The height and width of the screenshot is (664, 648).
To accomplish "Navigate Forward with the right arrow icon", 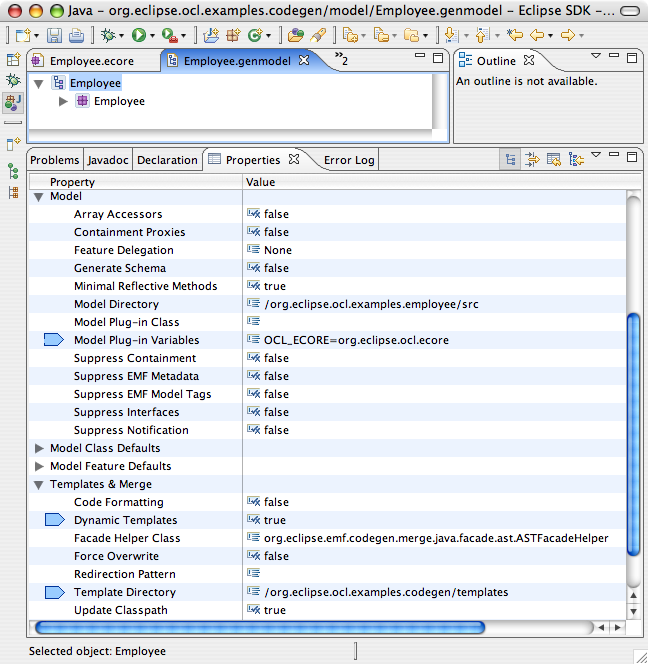I will click(x=568, y=35).
